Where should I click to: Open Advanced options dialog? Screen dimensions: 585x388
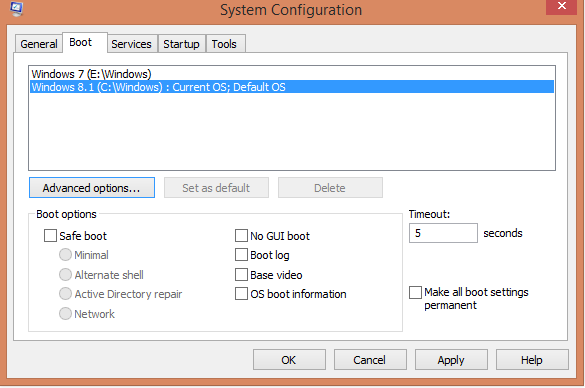pos(92,188)
